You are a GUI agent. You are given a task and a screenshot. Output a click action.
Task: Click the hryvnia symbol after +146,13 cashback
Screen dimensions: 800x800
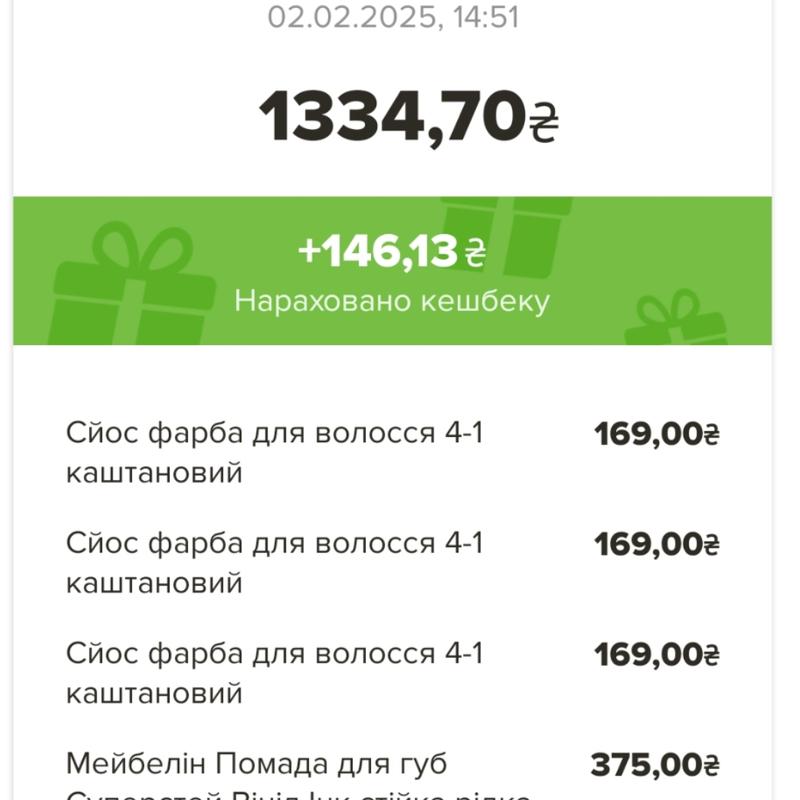(475, 252)
